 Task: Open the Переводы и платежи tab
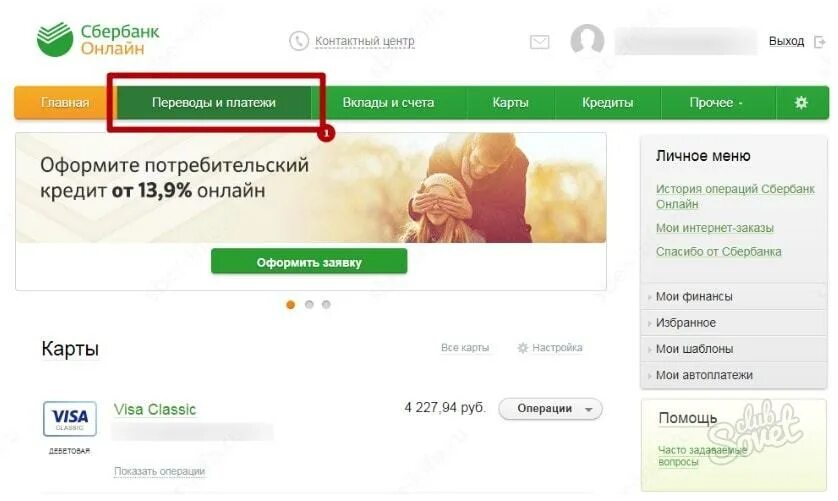coord(214,102)
